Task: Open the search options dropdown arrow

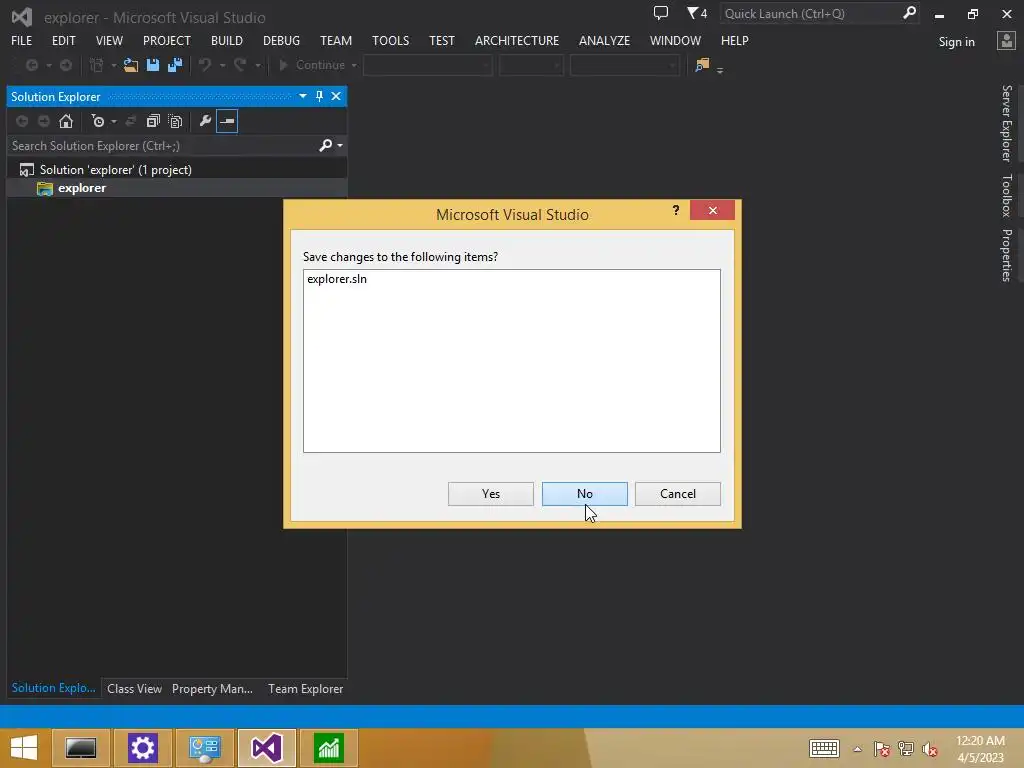Action: (x=340, y=146)
